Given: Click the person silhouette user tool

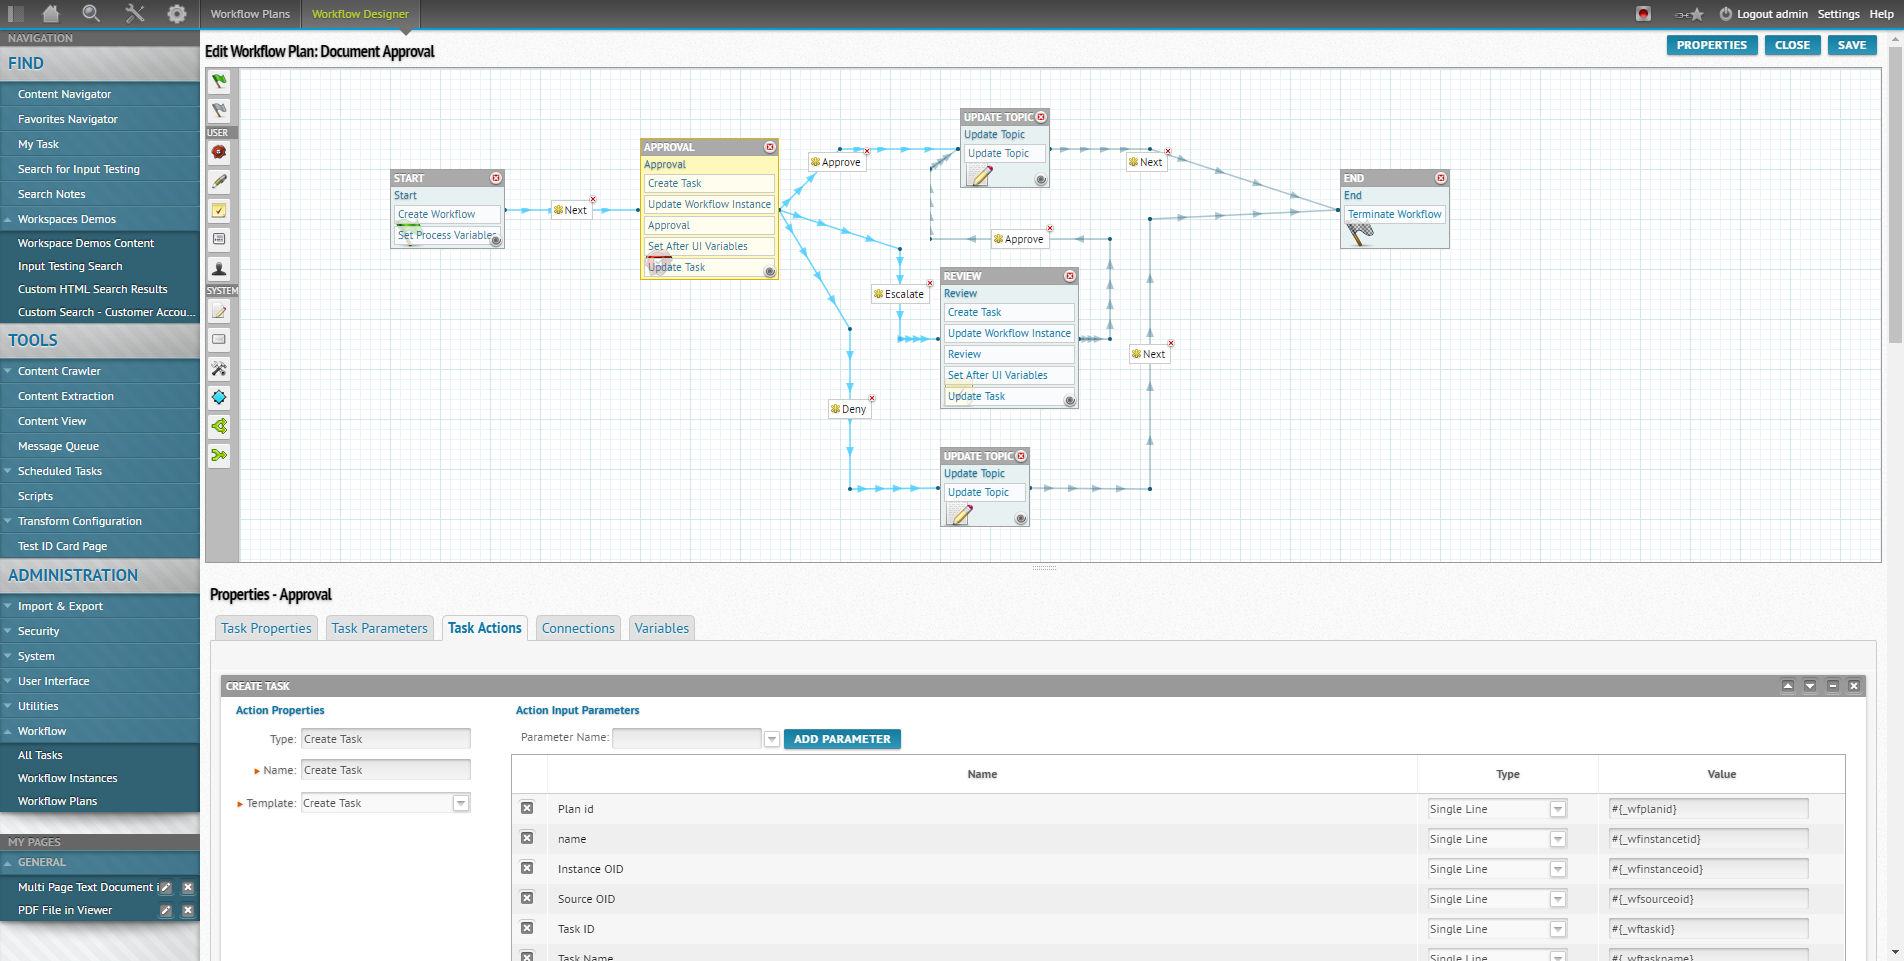Looking at the screenshot, I should [x=219, y=269].
